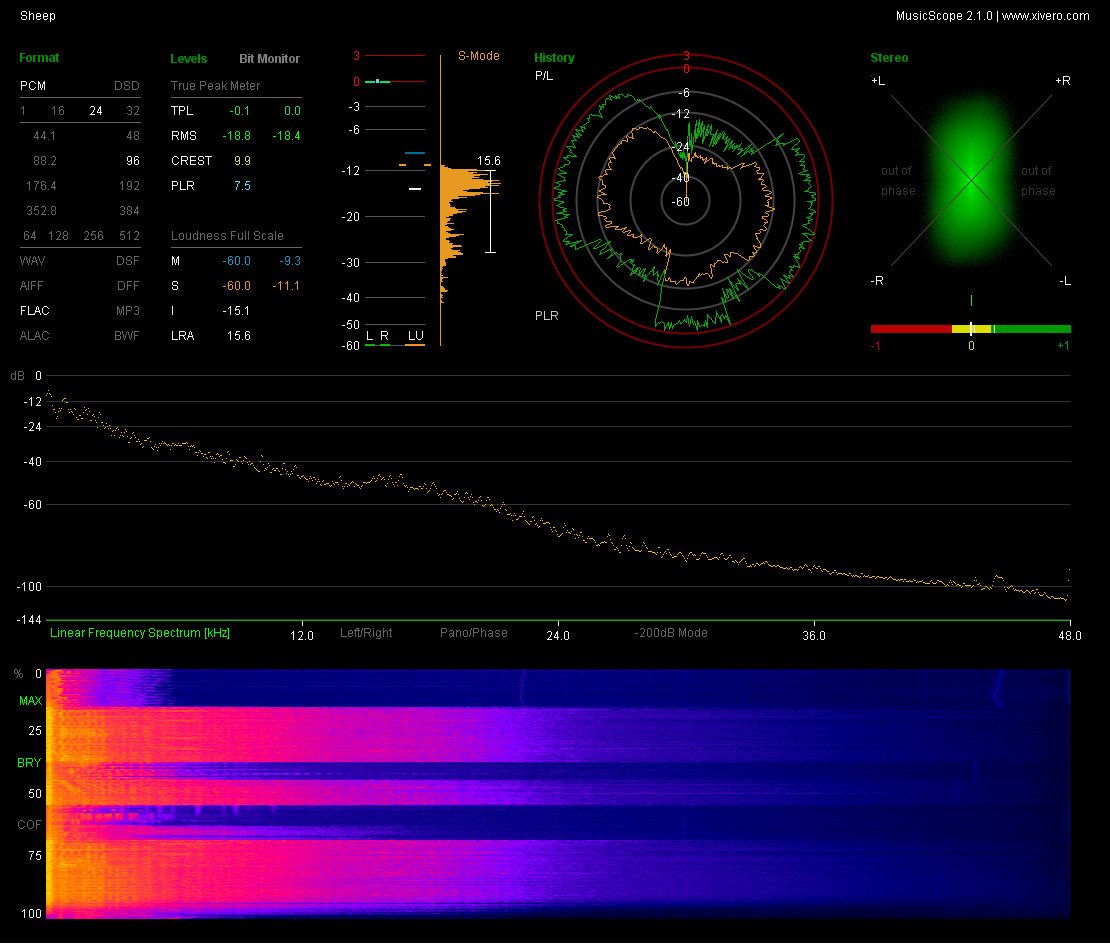Open the www.xivero.com link
This screenshot has width=1110, height=945.
[x=1045, y=16]
